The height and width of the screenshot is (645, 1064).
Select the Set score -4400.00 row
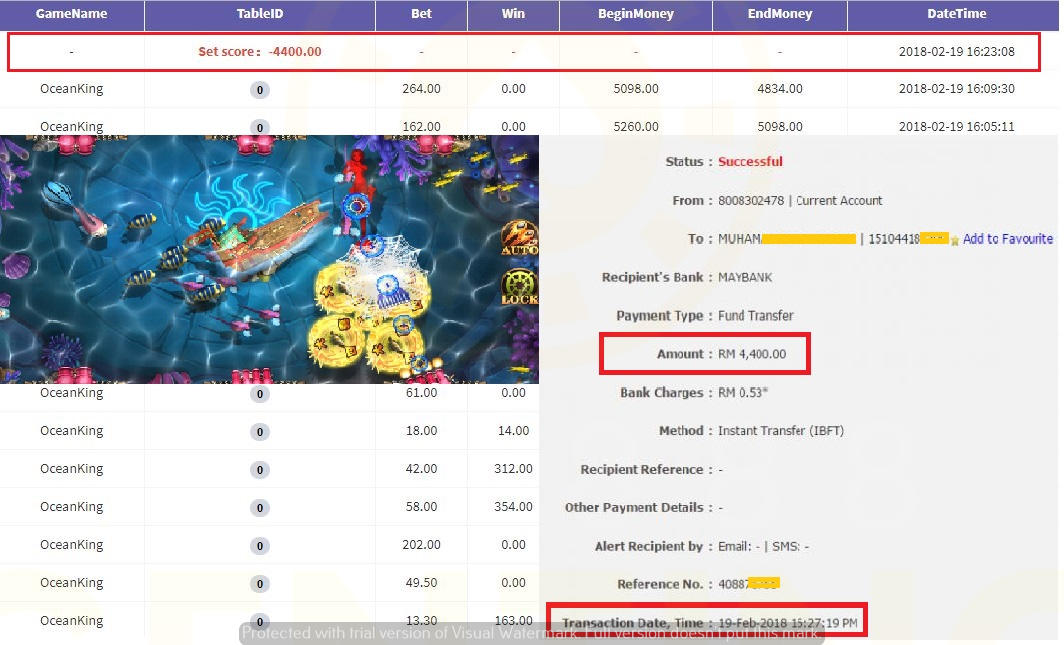click(x=523, y=52)
